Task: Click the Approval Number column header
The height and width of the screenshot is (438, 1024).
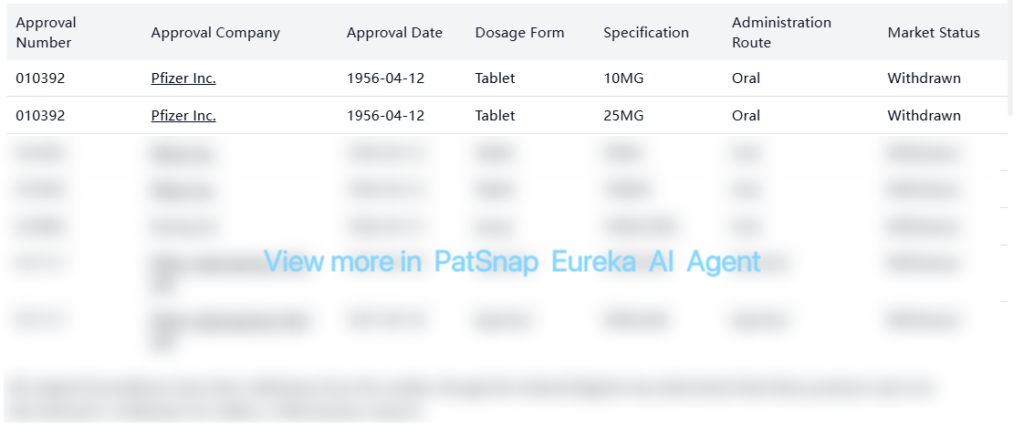Action: 46,32
